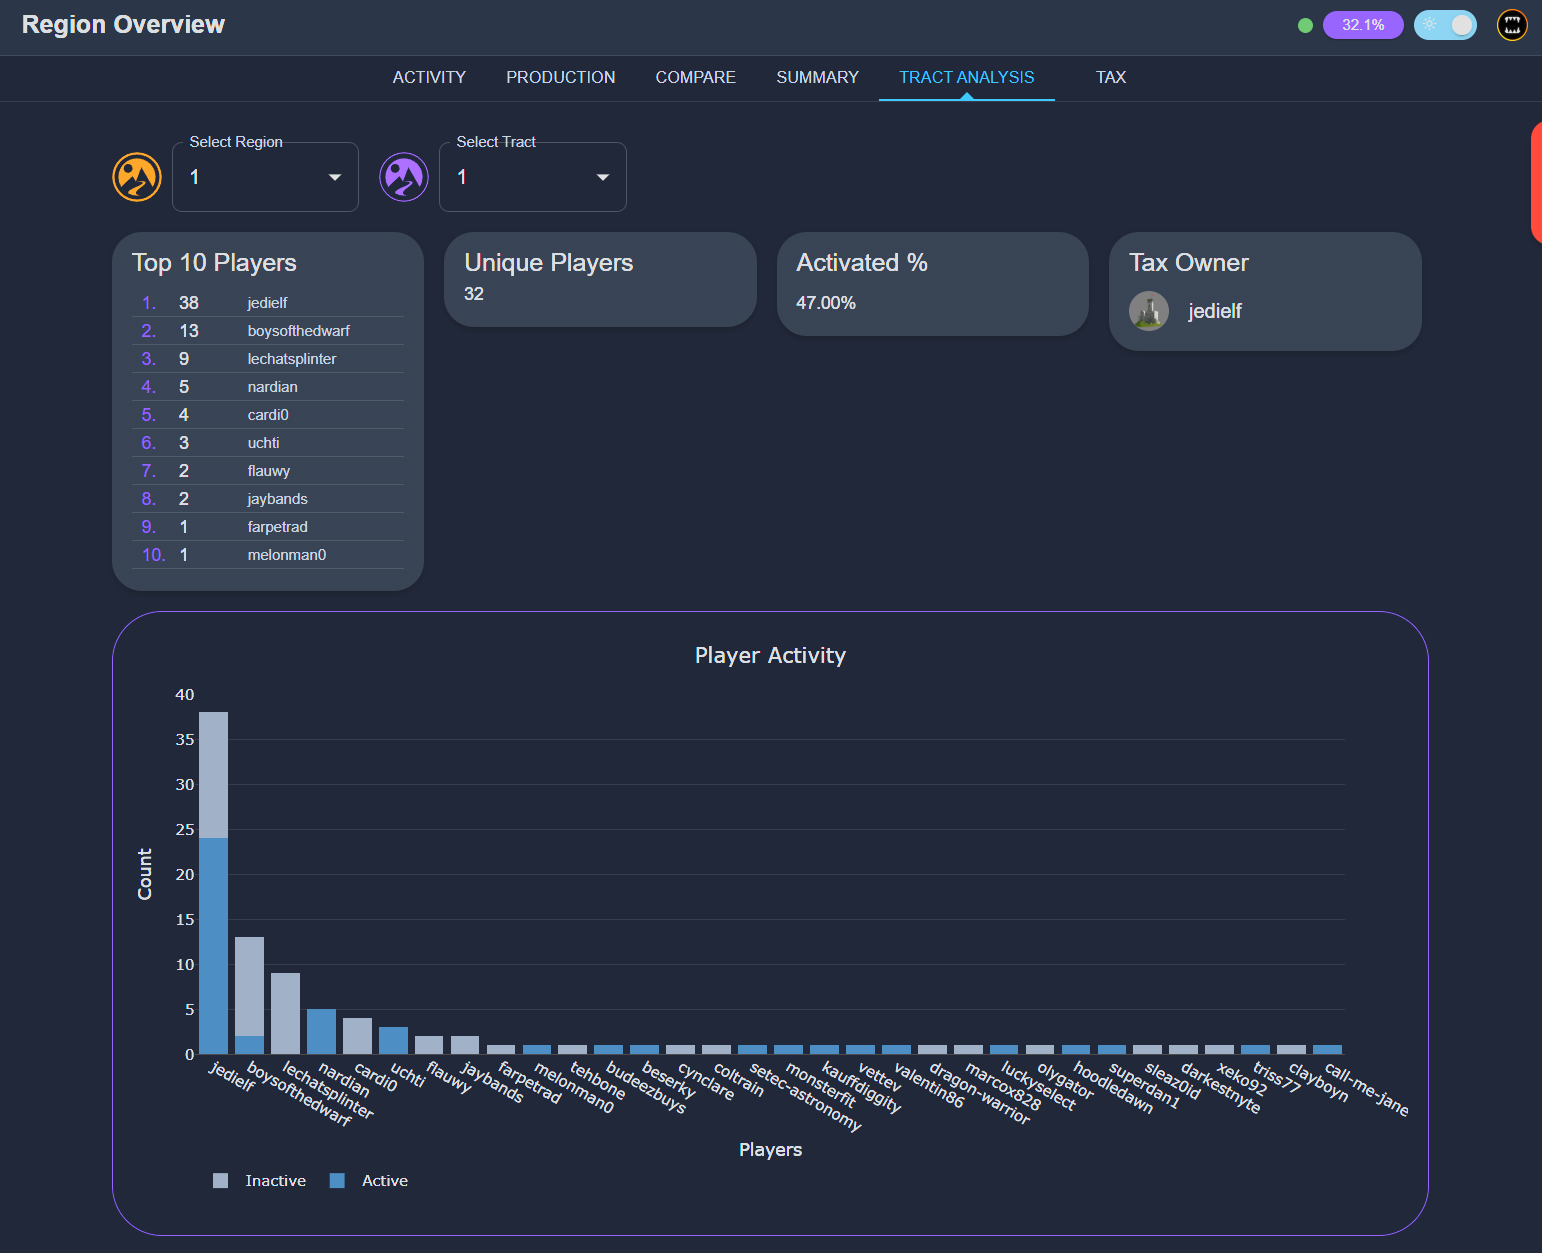Viewport: 1542px width, 1253px height.
Task: Toggle Inactive series in chart legend
Action: pyautogui.click(x=261, y=1181)
